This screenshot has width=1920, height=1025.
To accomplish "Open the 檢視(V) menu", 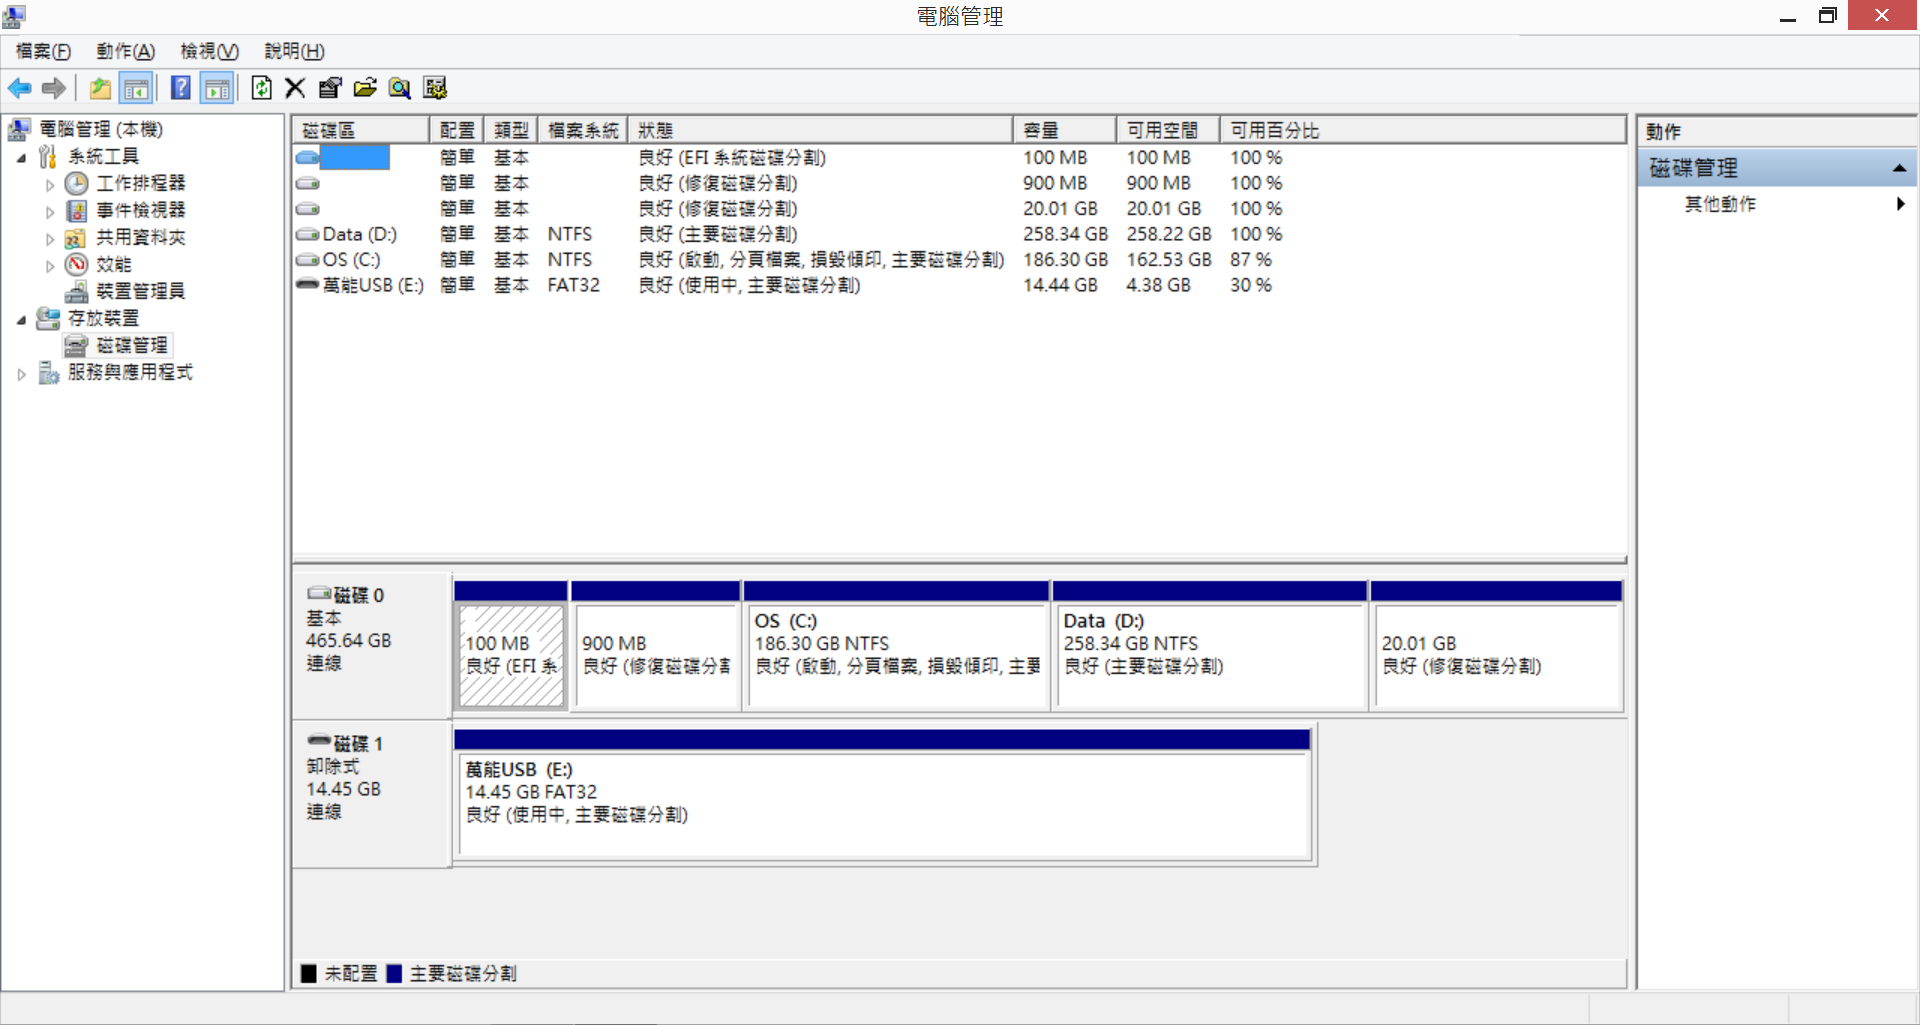I will (209, 51).
